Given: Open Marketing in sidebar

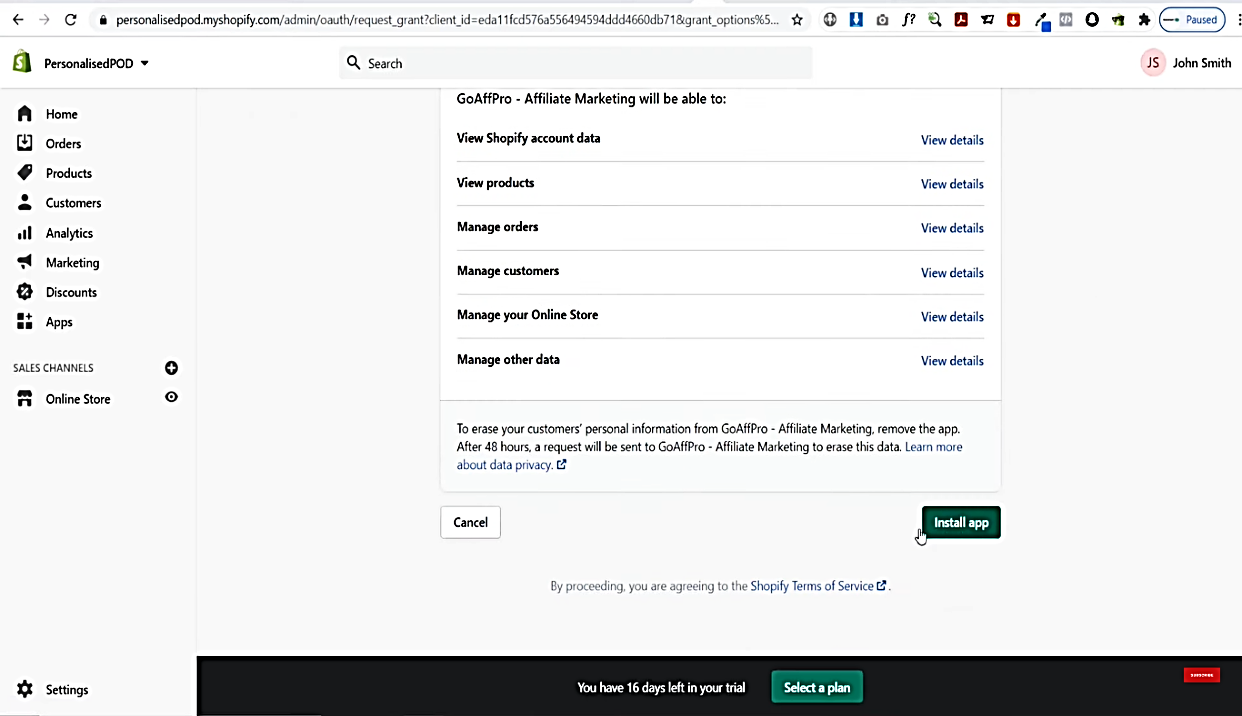Looking at the screenshot, I should click(x=72, y=263).
